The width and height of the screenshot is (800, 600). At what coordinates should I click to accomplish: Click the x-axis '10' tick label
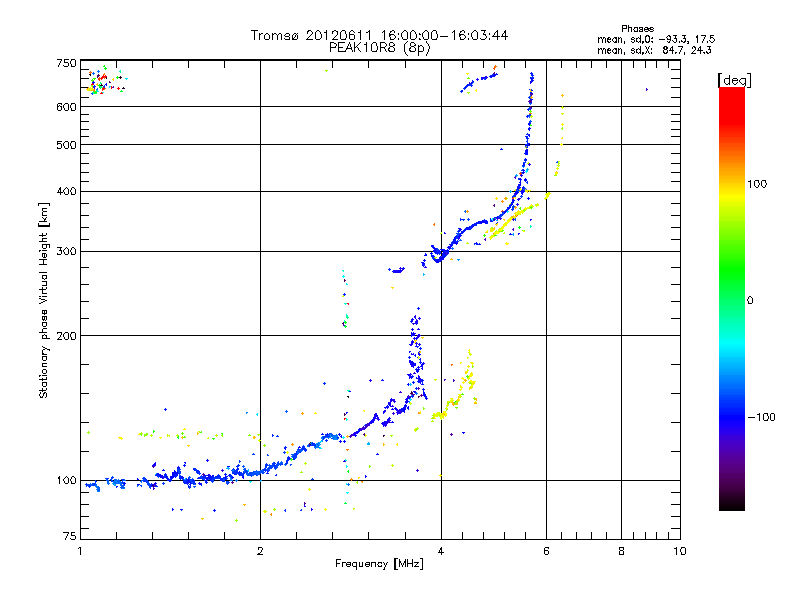[680, 551]
